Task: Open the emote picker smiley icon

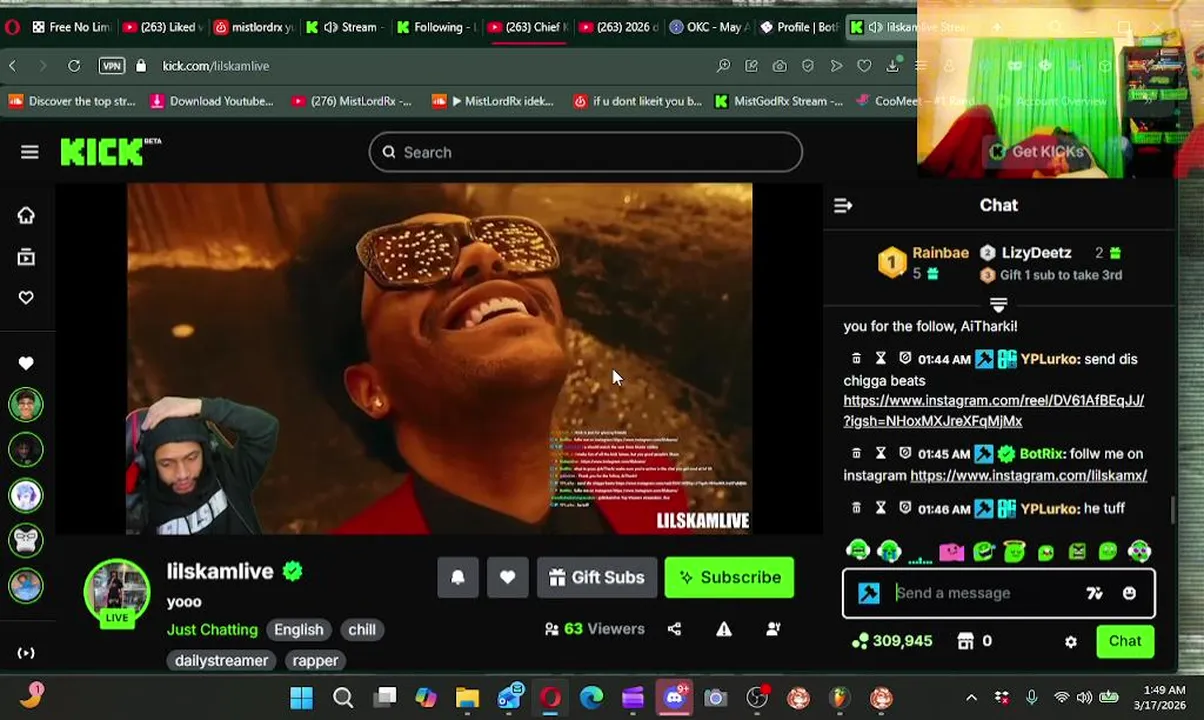Action: pyautogui.click(x=1129, y=593)
